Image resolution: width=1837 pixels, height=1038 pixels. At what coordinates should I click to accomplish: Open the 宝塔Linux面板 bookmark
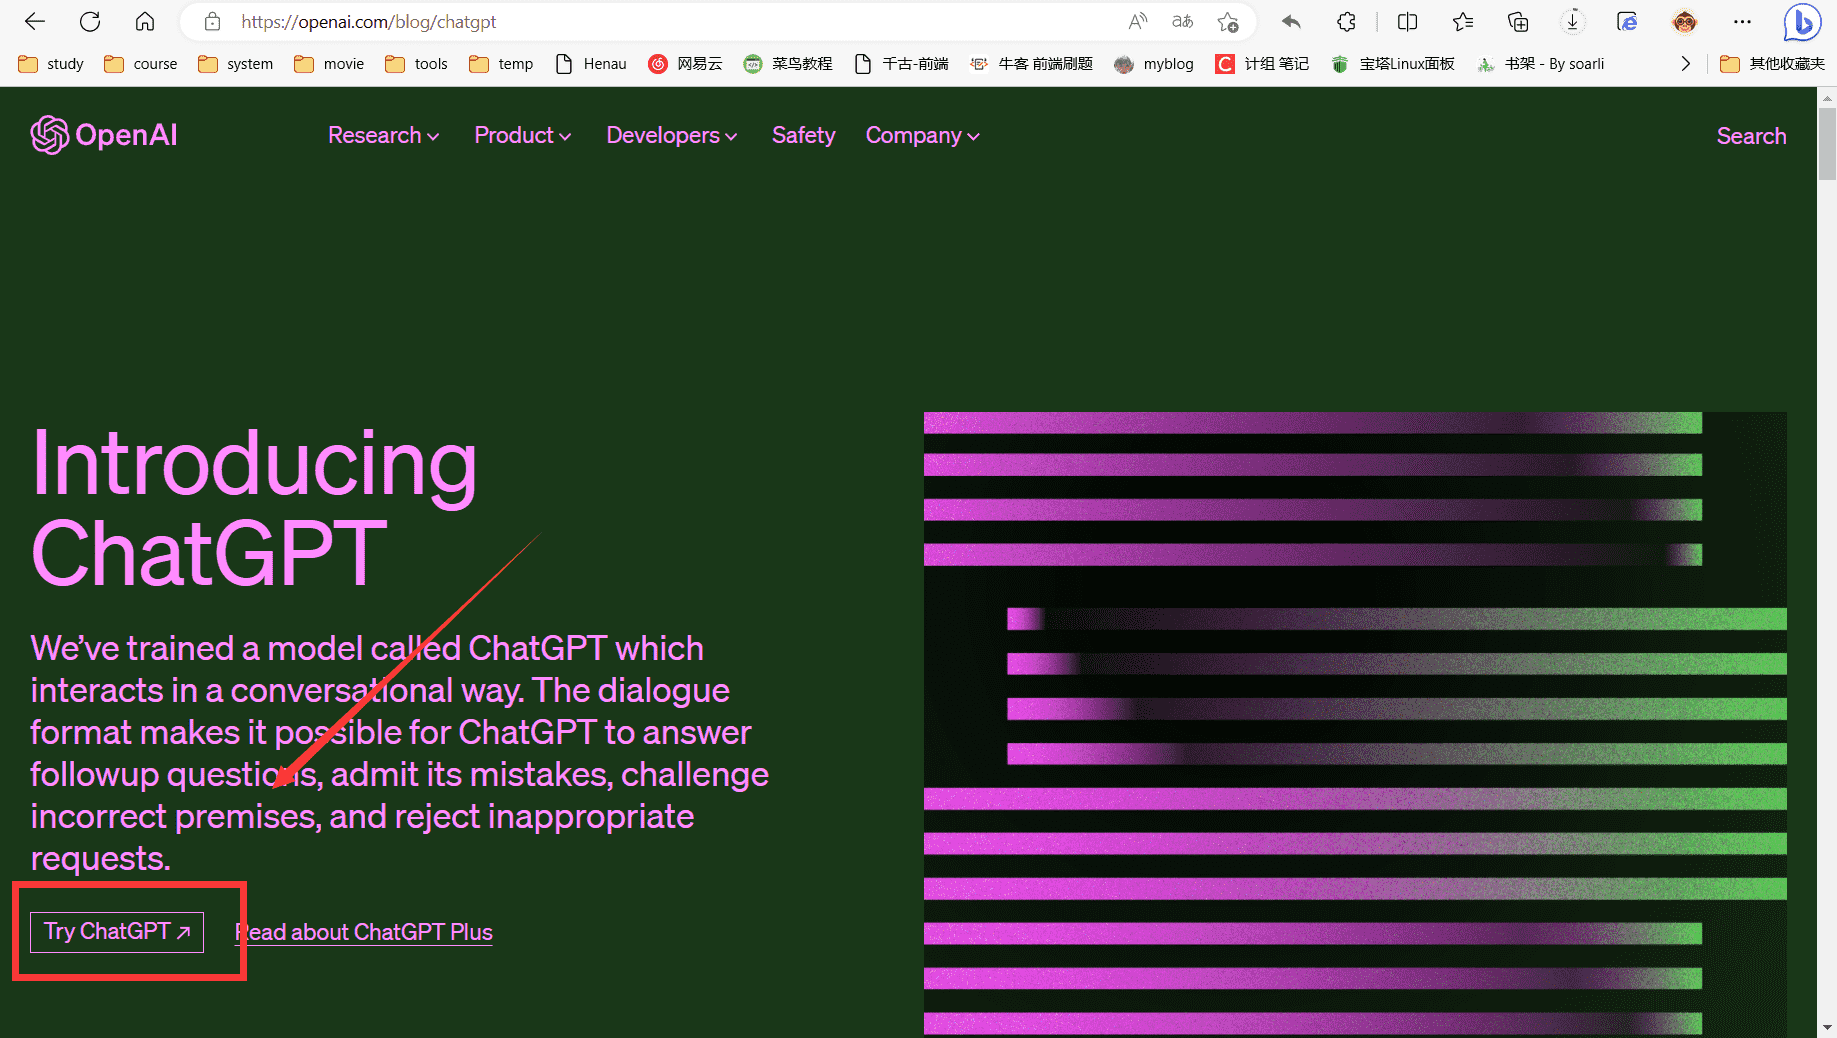pyautogui.click(x=1392, y=64)
